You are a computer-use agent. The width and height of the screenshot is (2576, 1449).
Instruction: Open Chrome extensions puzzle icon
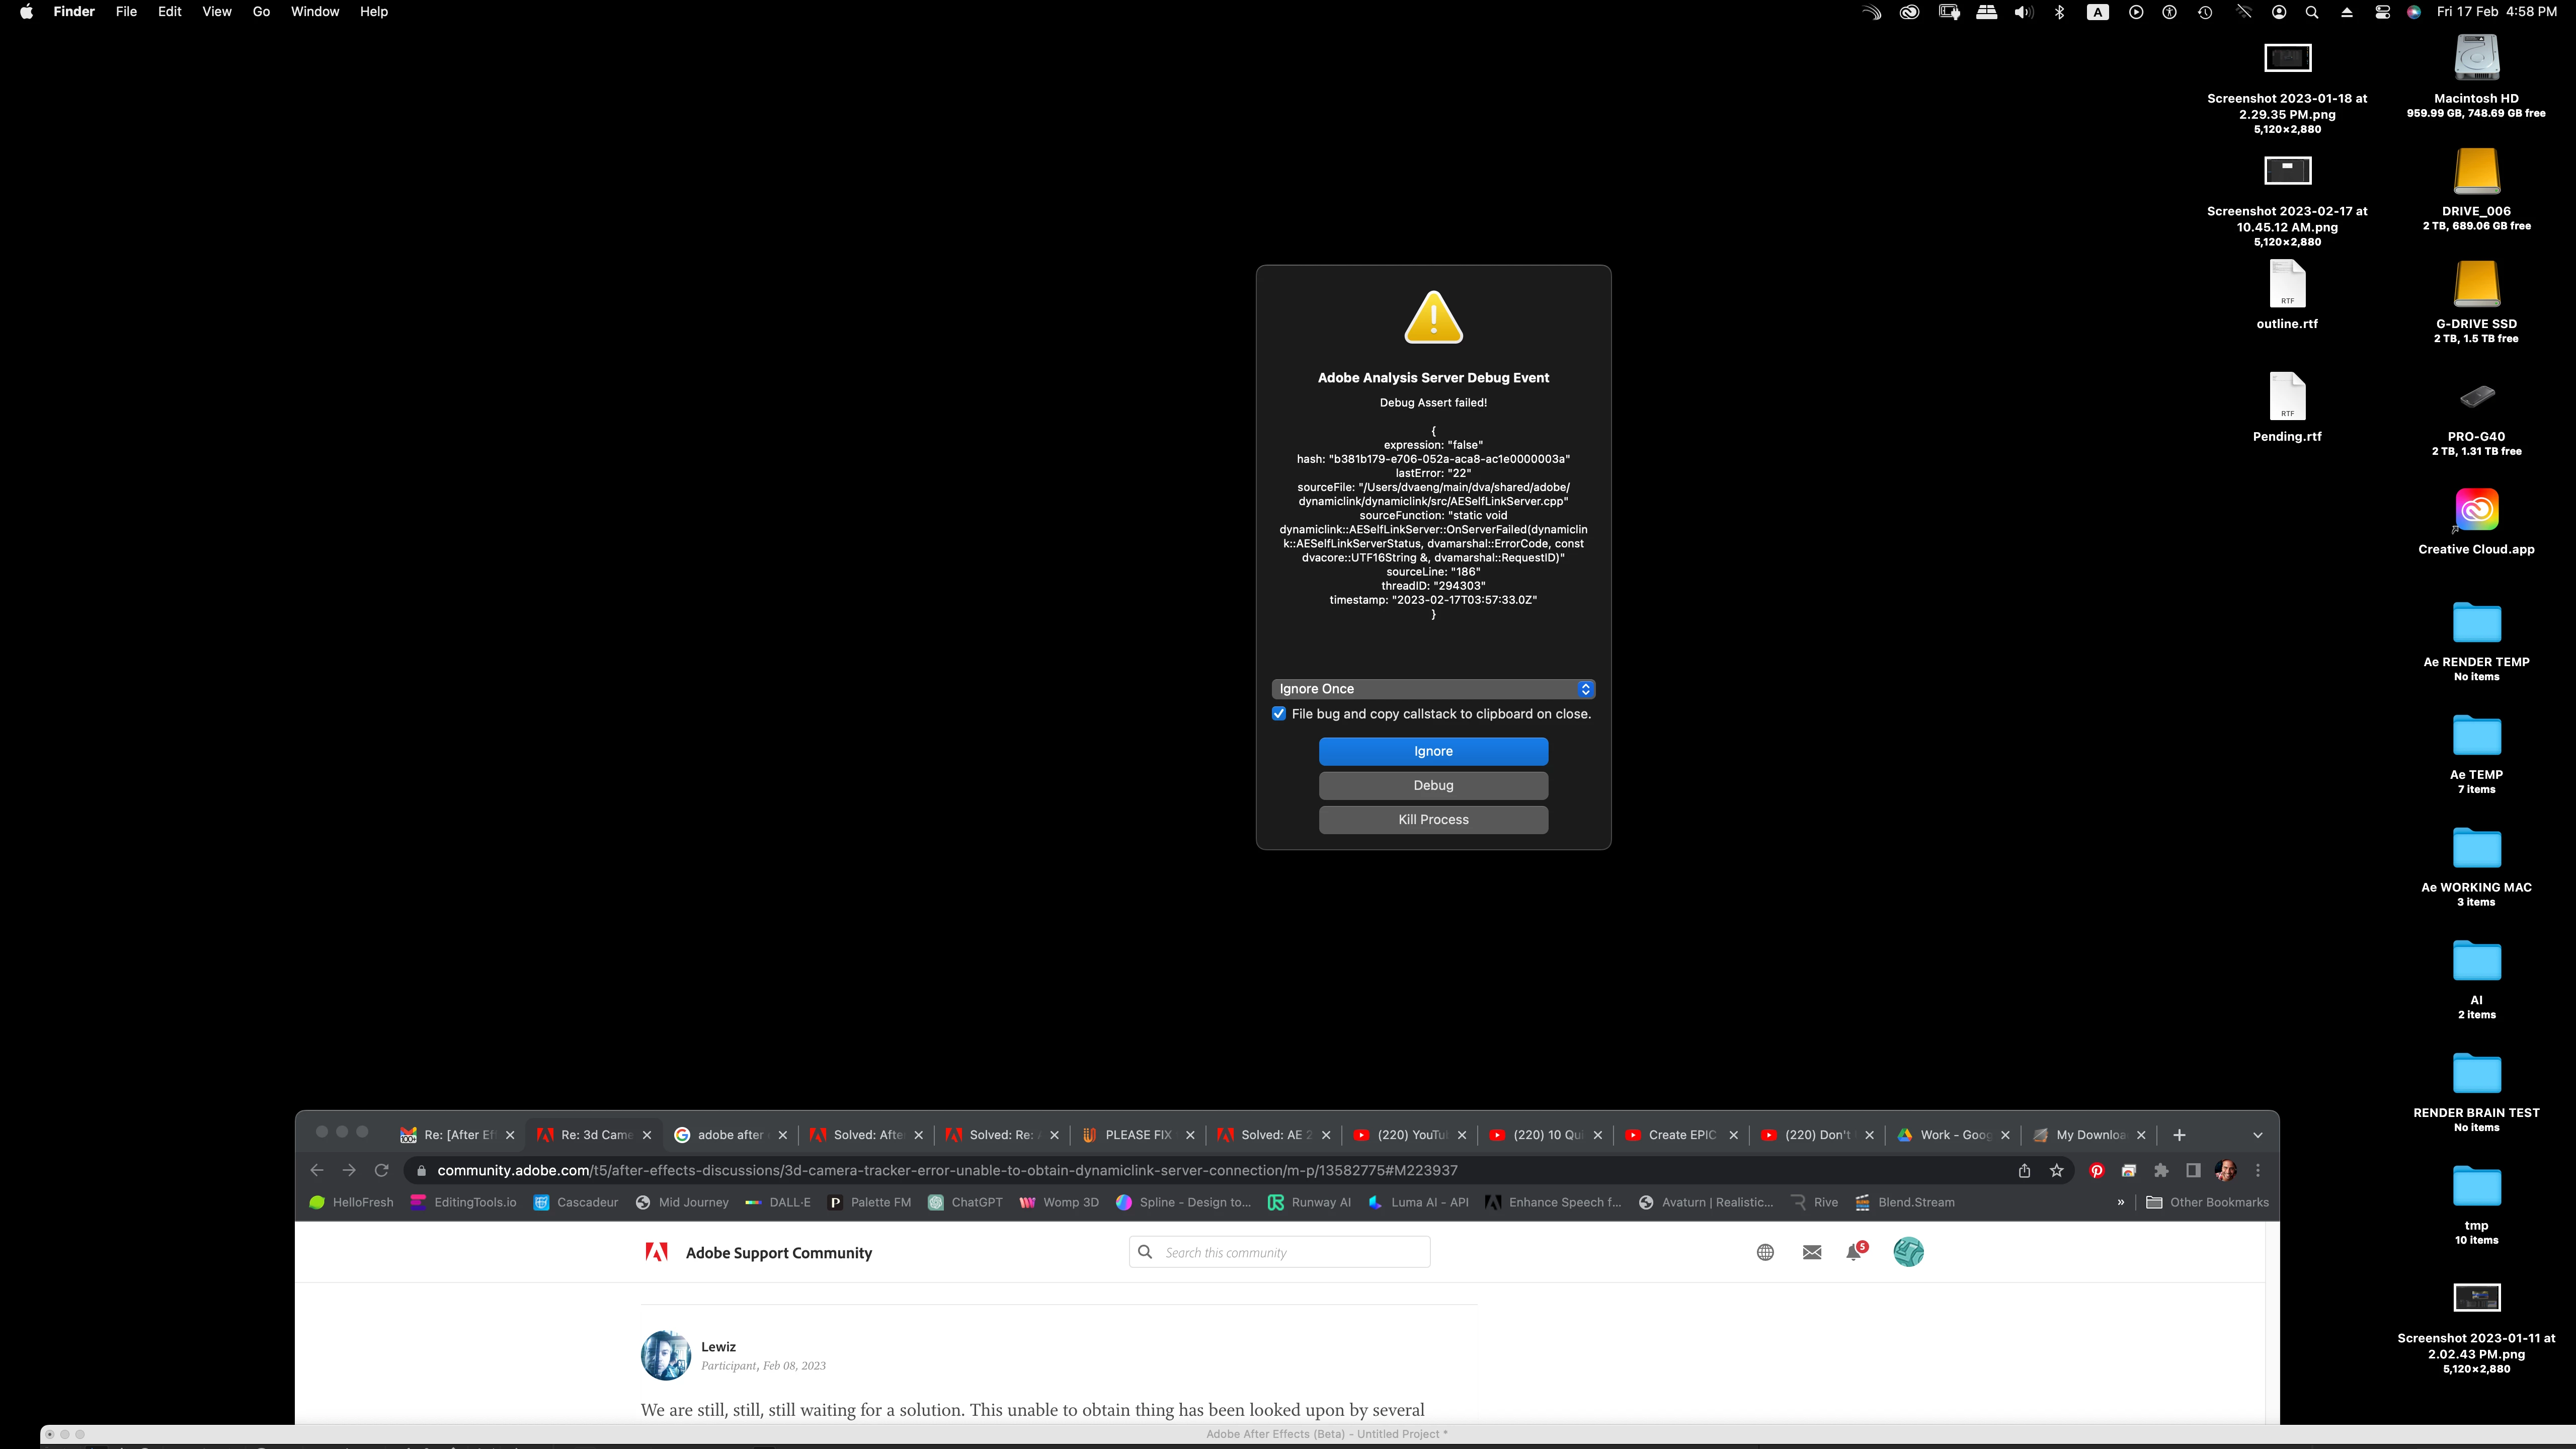coord(2161,1170)
